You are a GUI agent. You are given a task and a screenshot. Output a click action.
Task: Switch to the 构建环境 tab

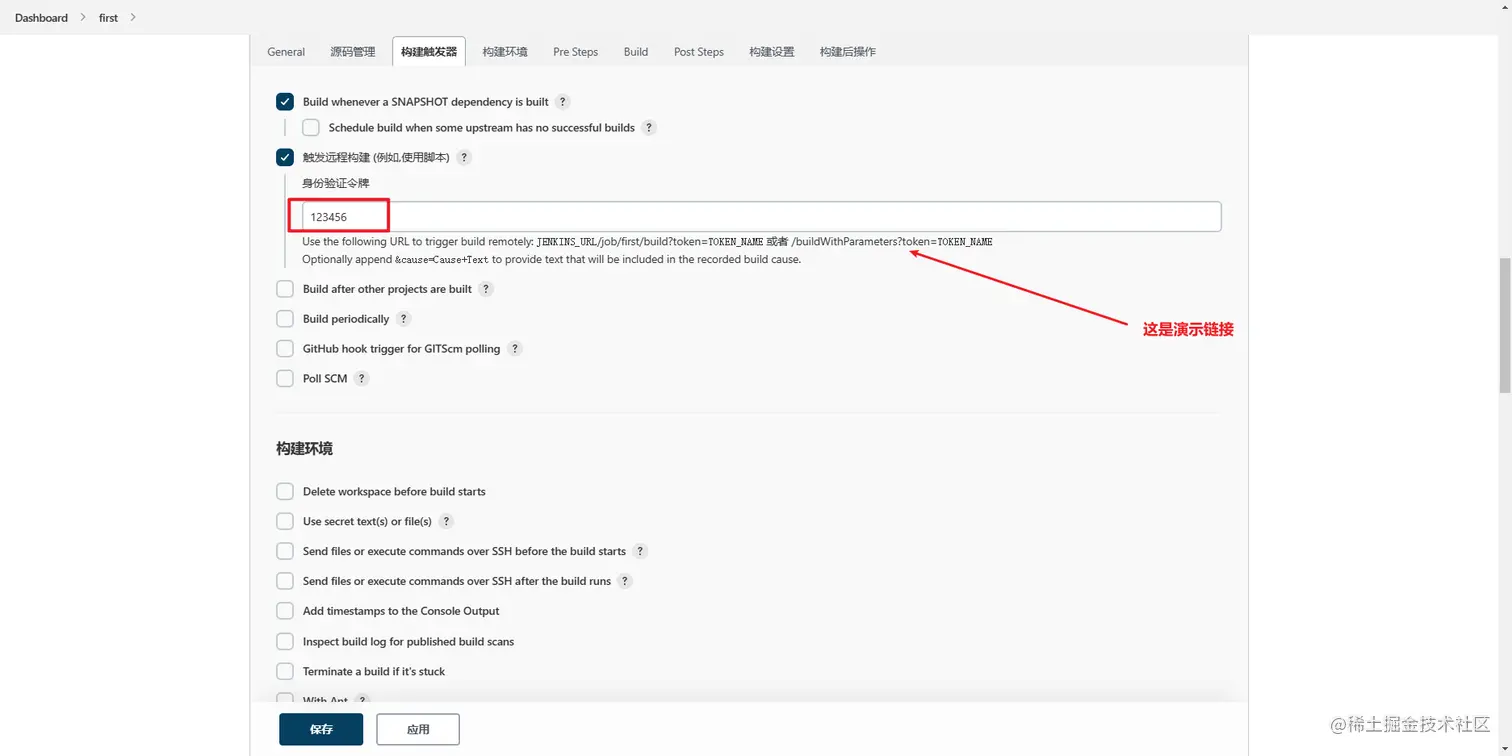pyautogui.click(x=505, y=52)
